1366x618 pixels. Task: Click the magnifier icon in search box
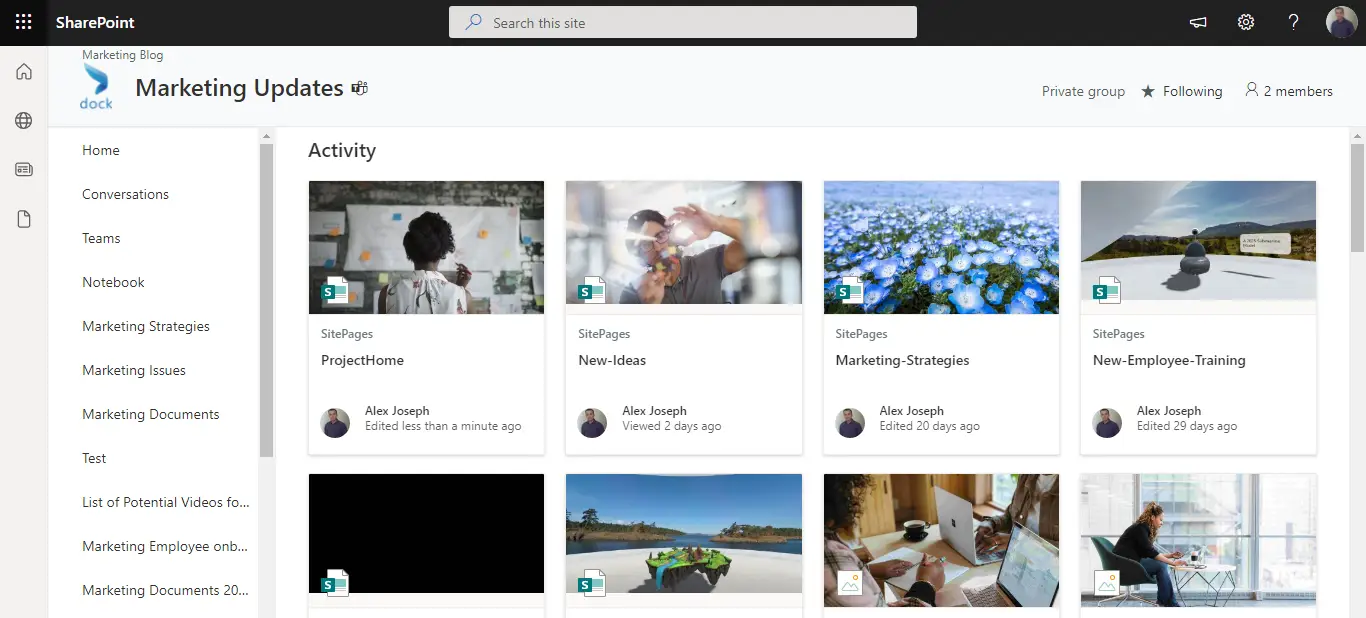pos(474,22)
